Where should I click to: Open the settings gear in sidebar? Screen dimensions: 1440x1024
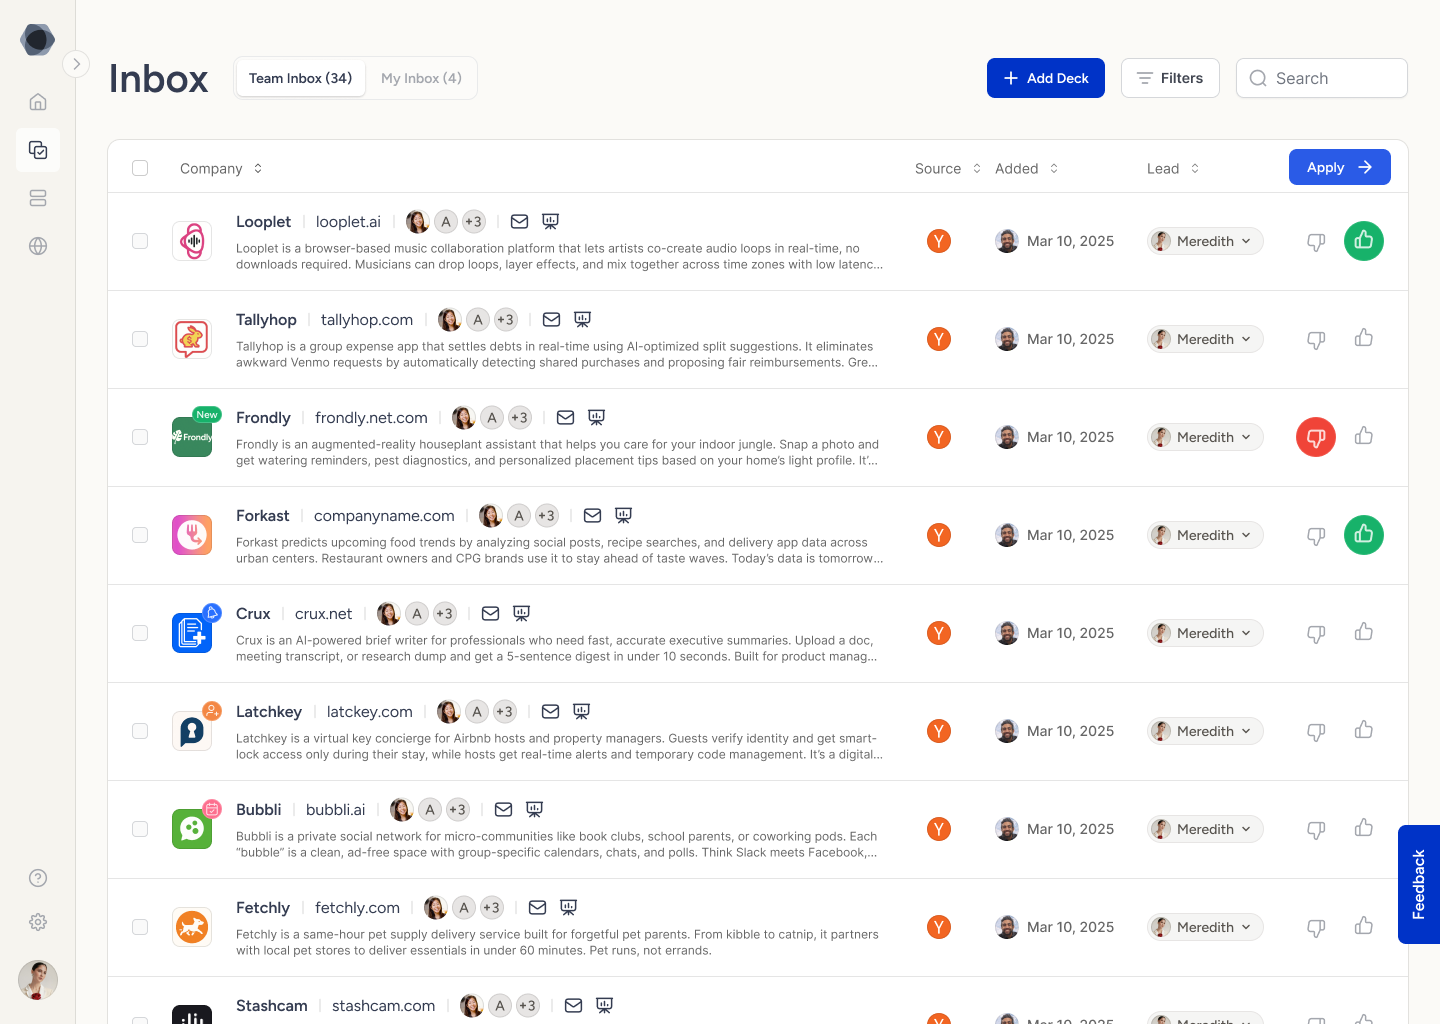point(38,922)
